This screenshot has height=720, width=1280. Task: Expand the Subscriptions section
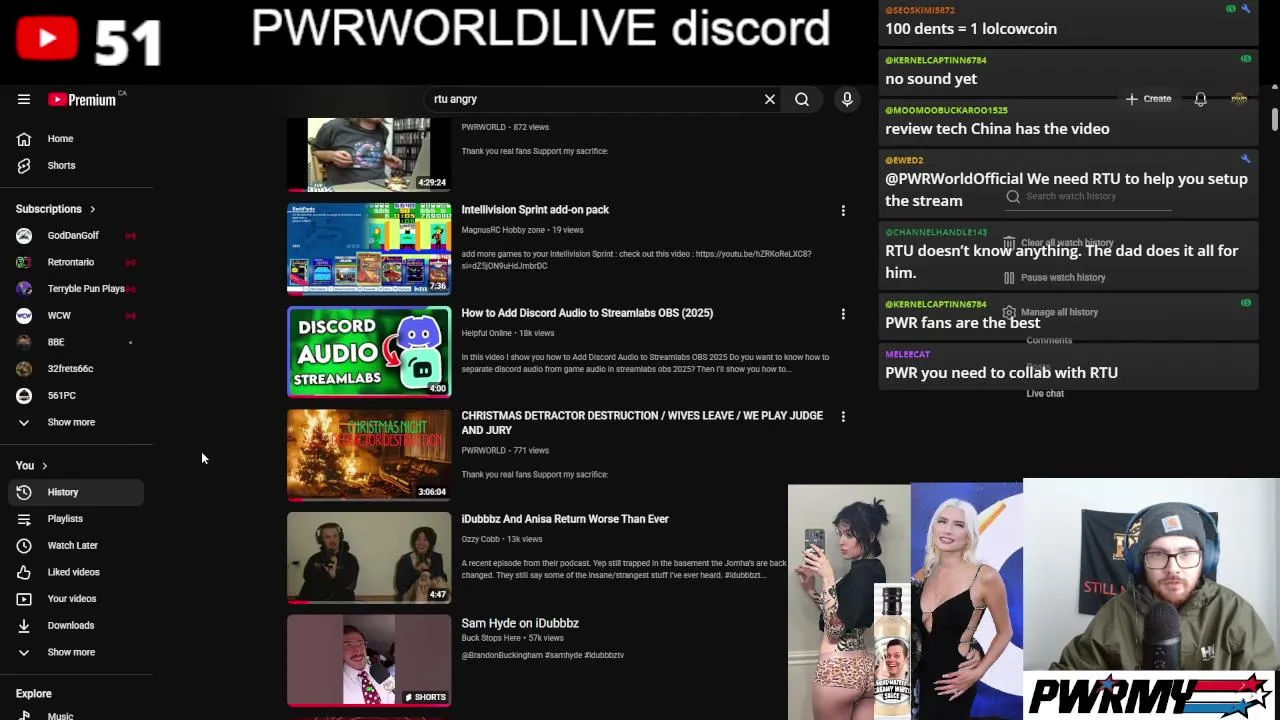[x=56, y=209]
